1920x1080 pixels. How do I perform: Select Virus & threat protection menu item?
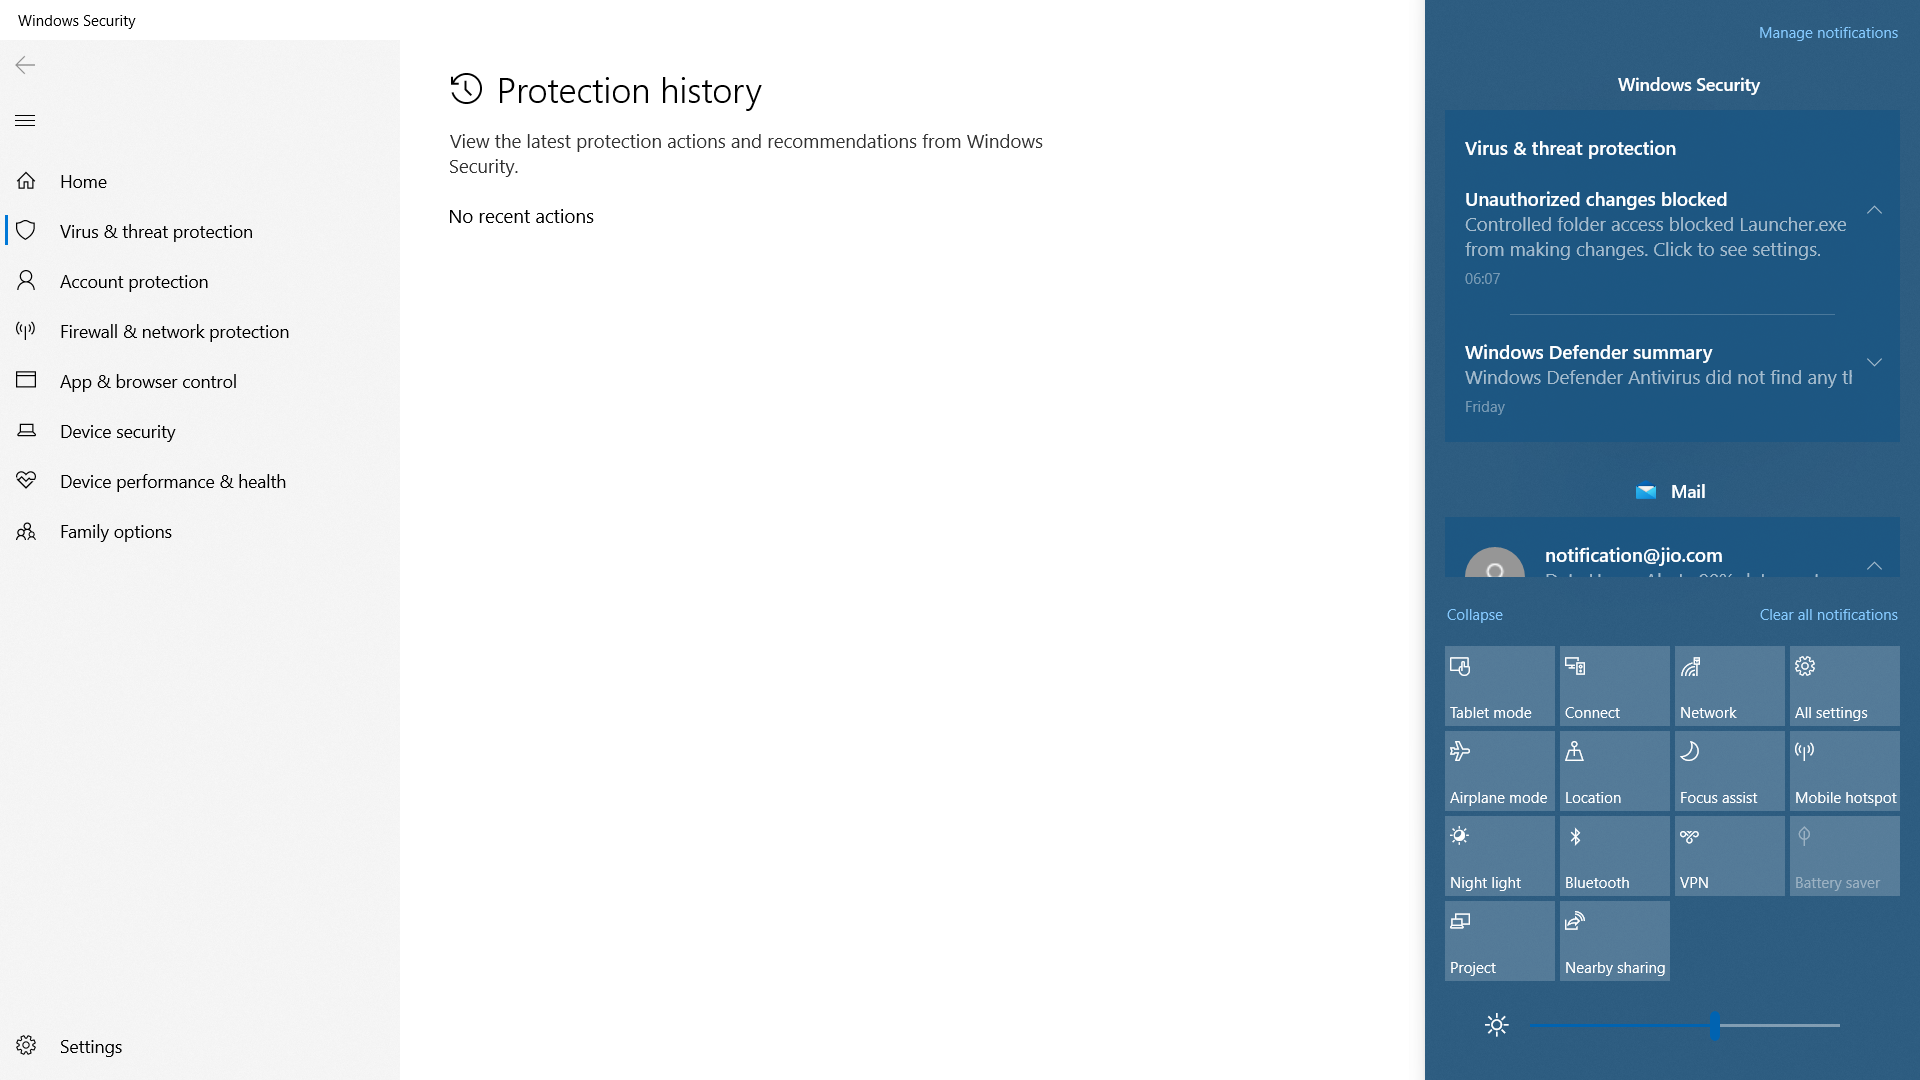point(200,231)
